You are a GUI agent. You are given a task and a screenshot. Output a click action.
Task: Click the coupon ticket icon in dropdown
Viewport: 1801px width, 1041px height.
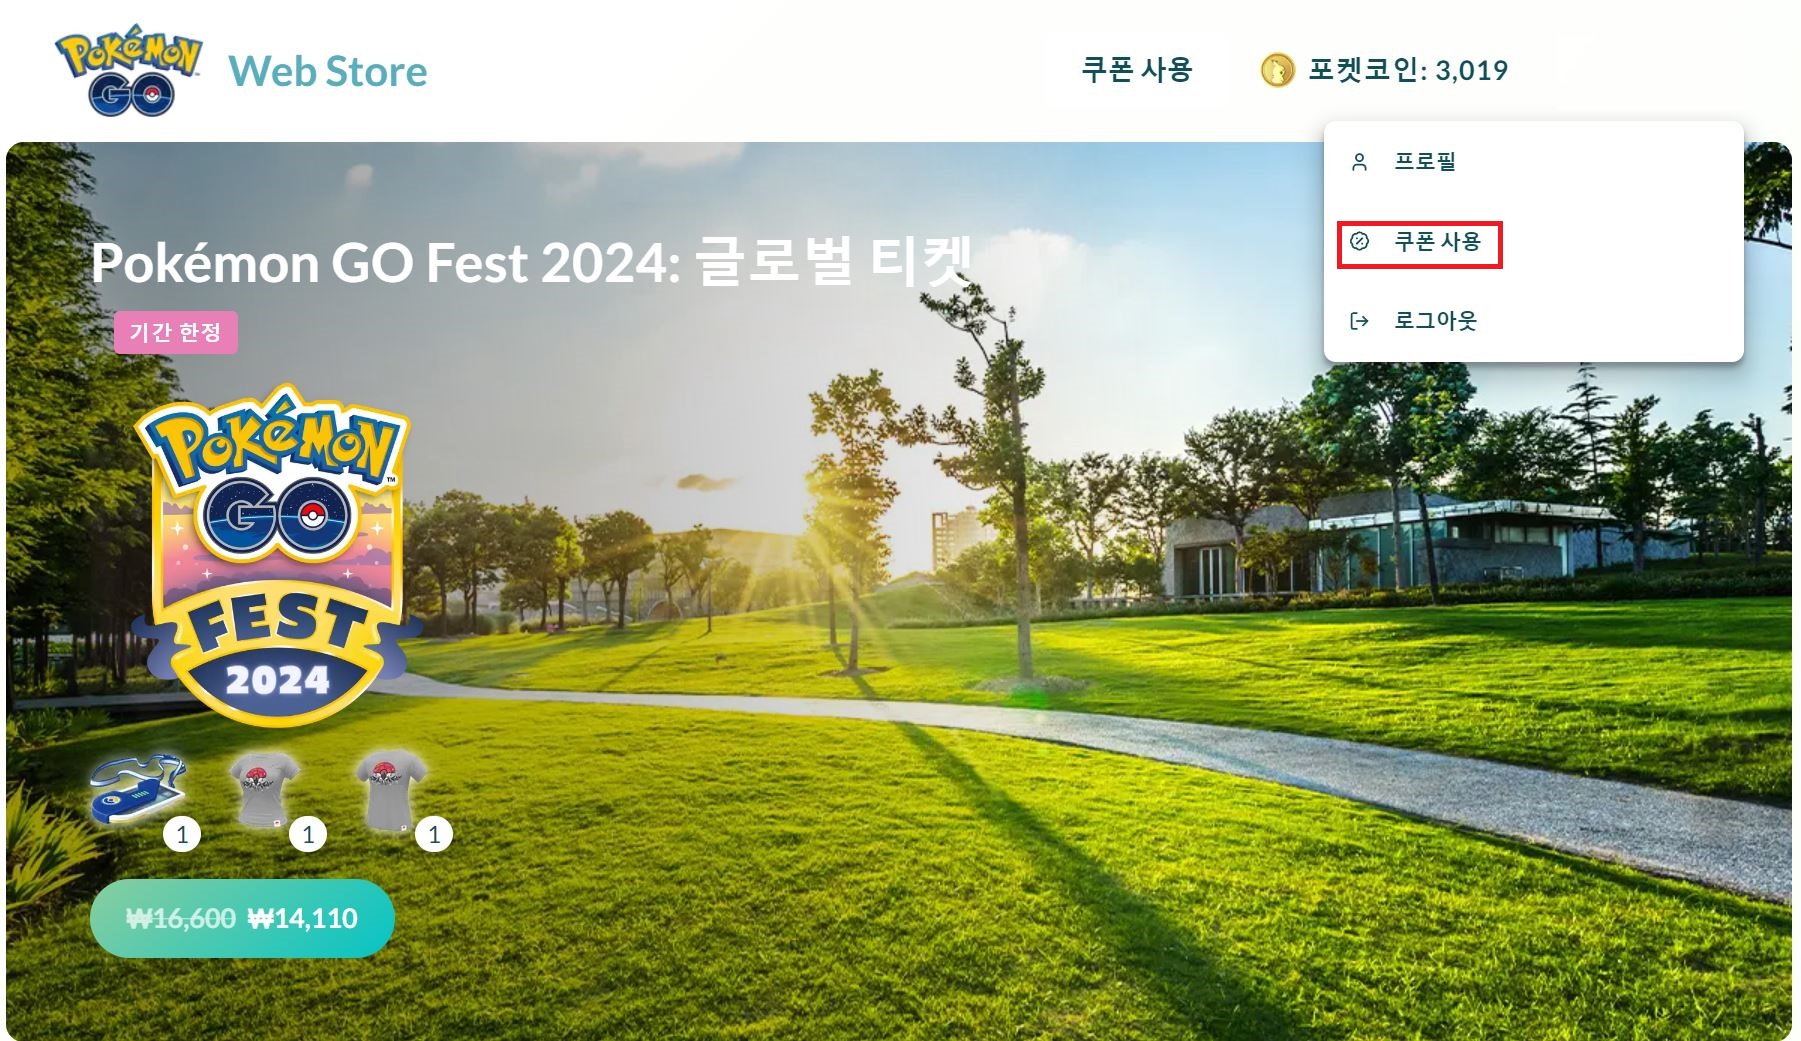[x=1359, y=241]
